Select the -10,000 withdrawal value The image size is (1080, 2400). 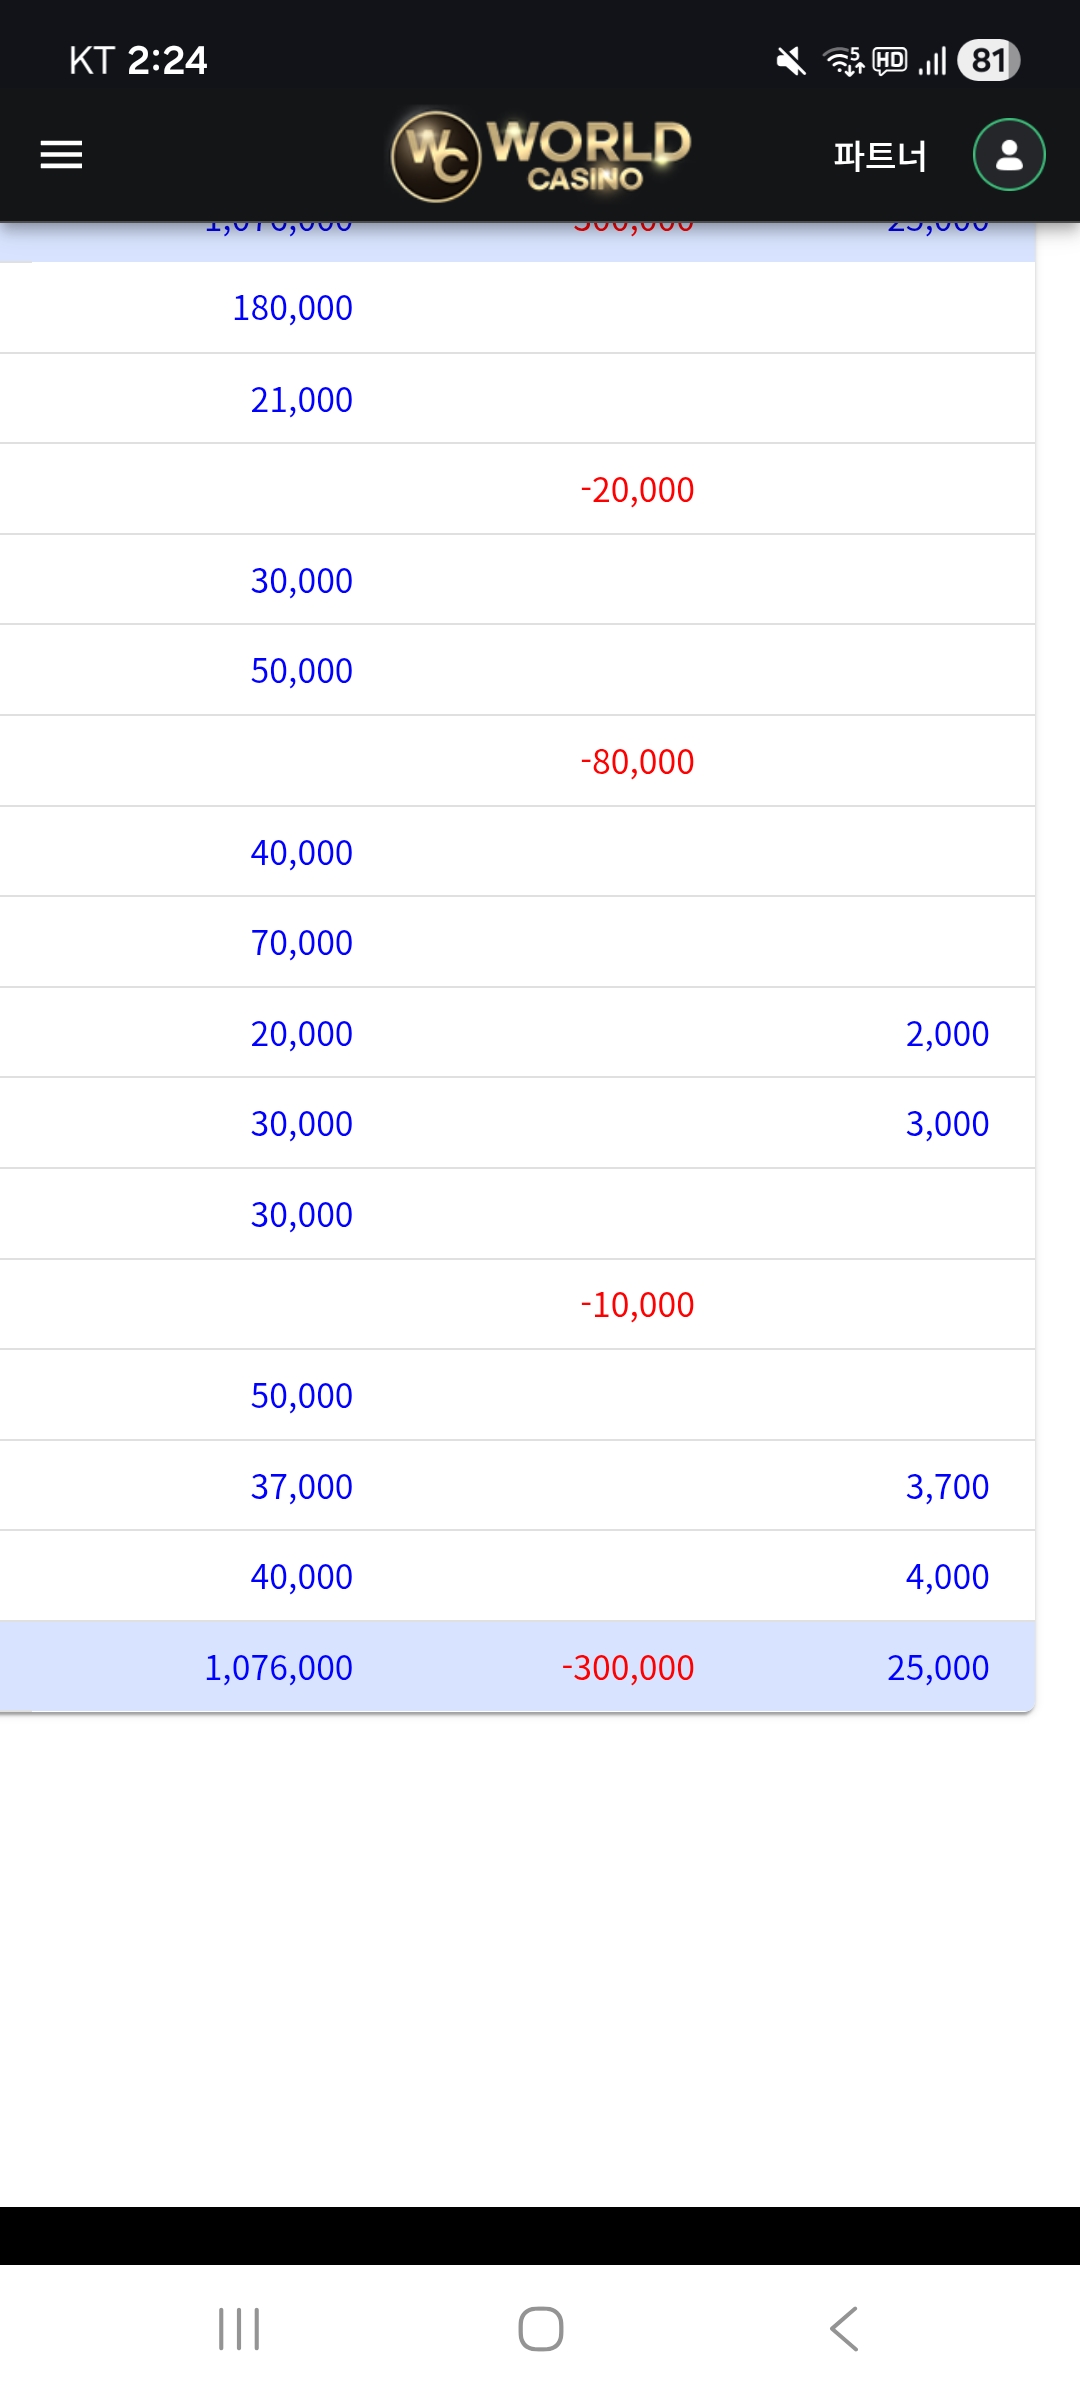pyautogui.click(x=637, y=1305)
